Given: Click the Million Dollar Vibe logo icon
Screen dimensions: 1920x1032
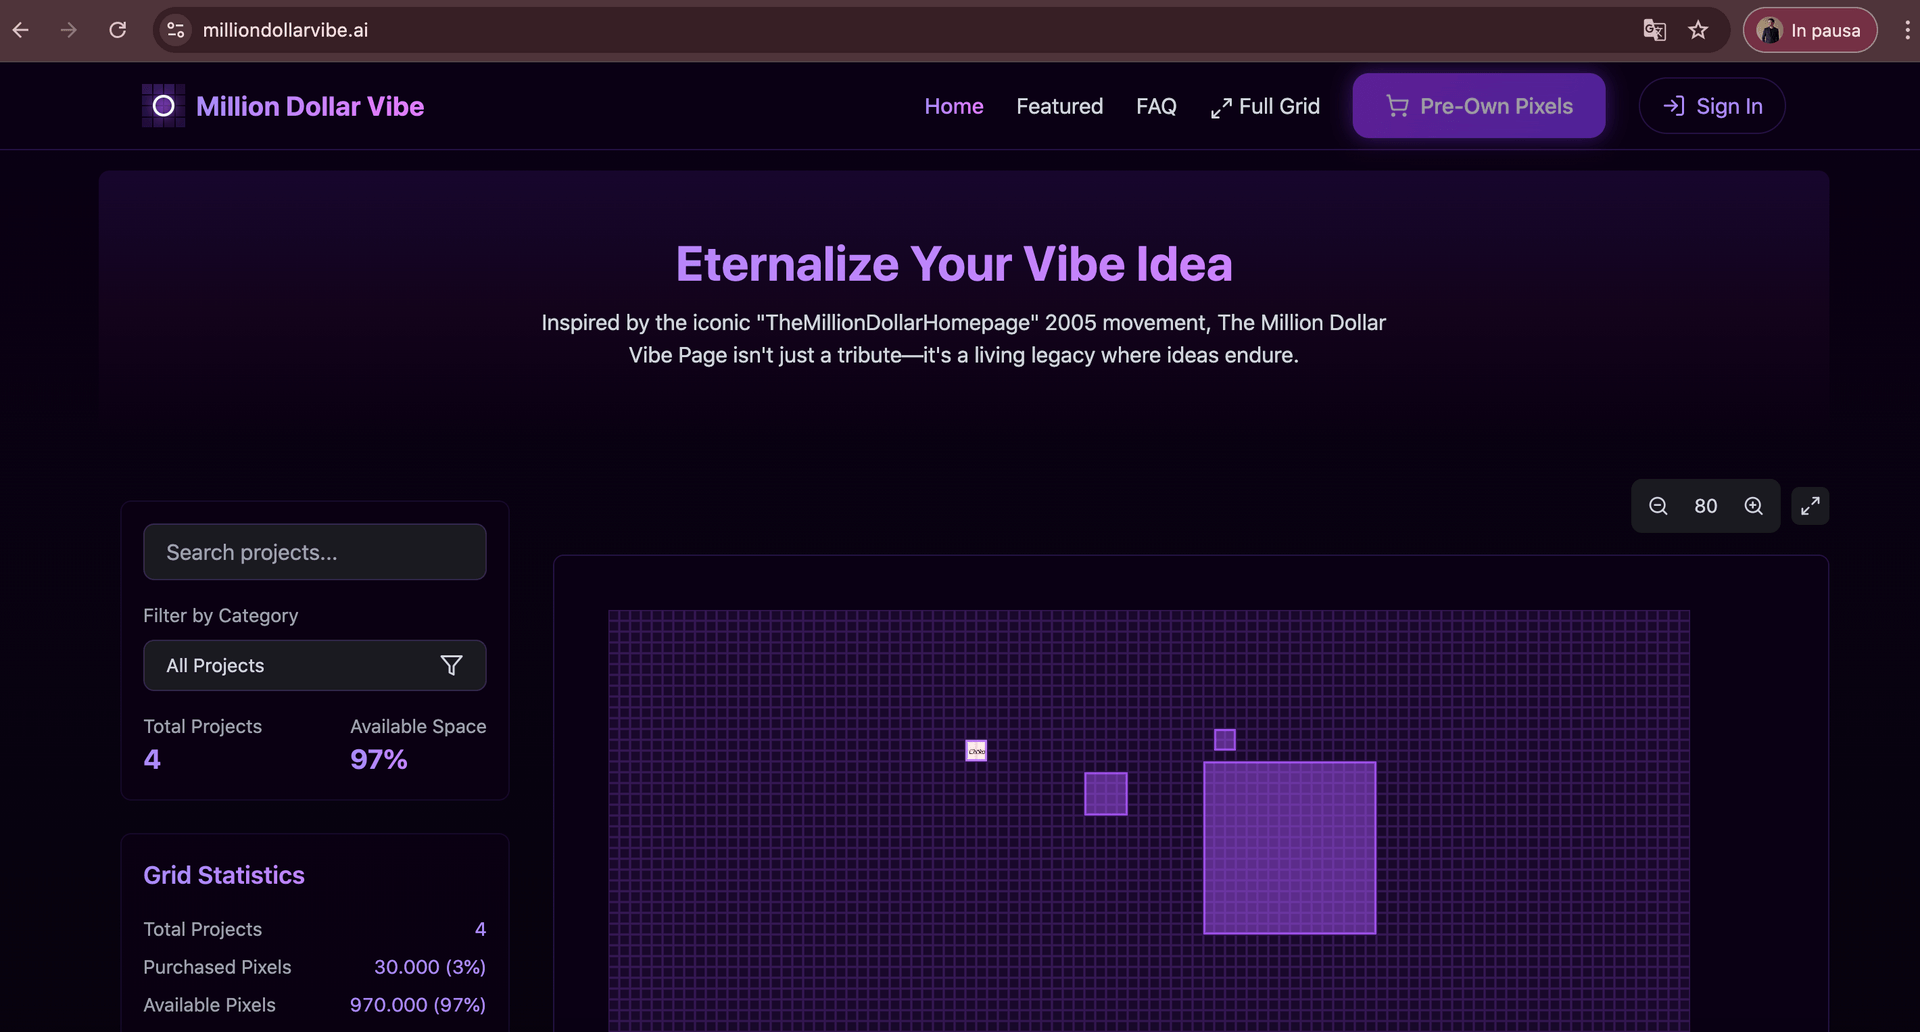Looking at the screenshot, I should (x=163, y=106).
